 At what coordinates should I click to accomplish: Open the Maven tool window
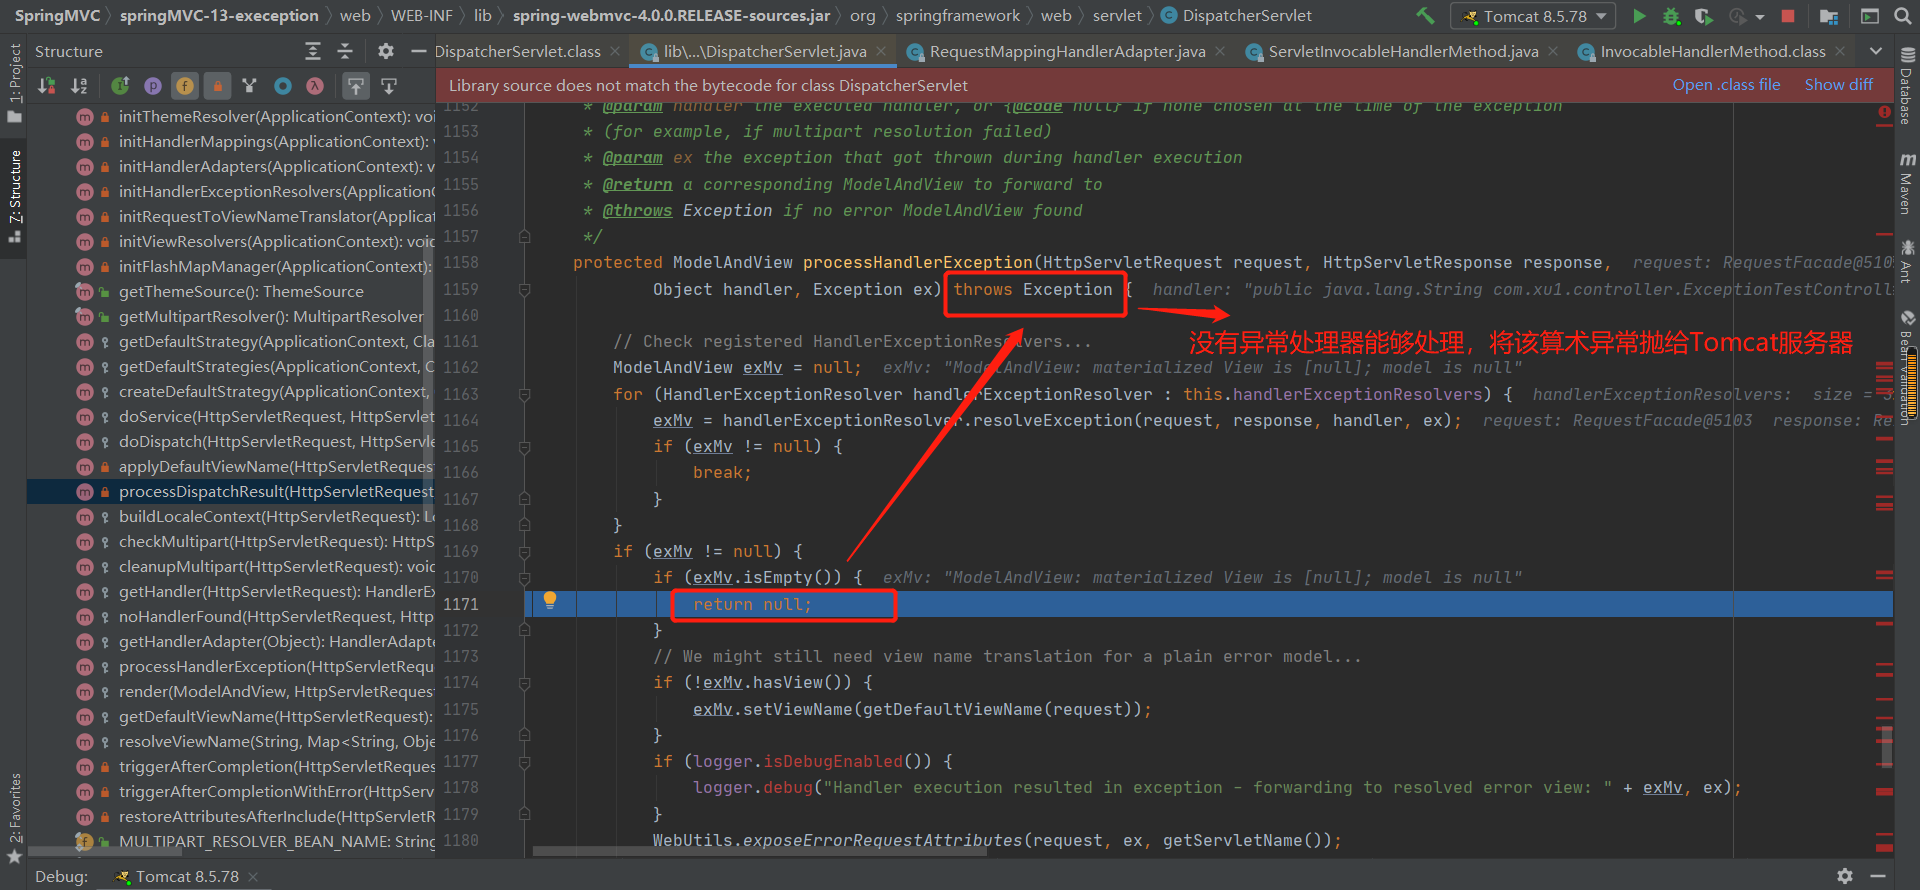(x=1907, y=183)
